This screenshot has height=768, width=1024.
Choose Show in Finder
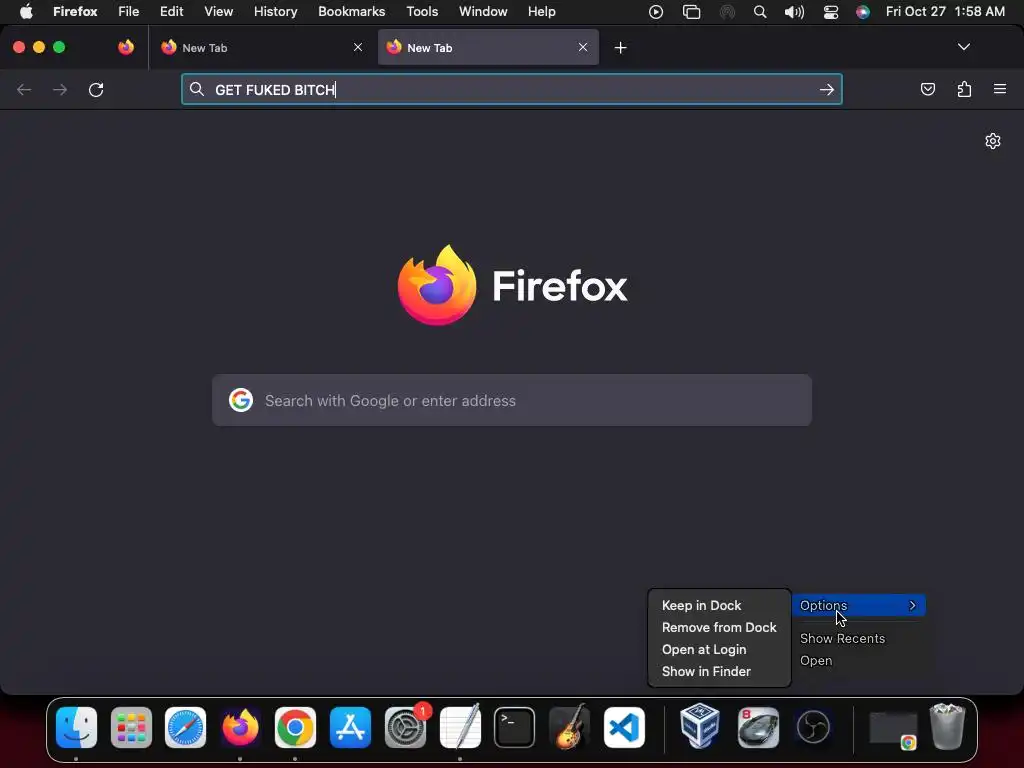click(x=719, y=671)
